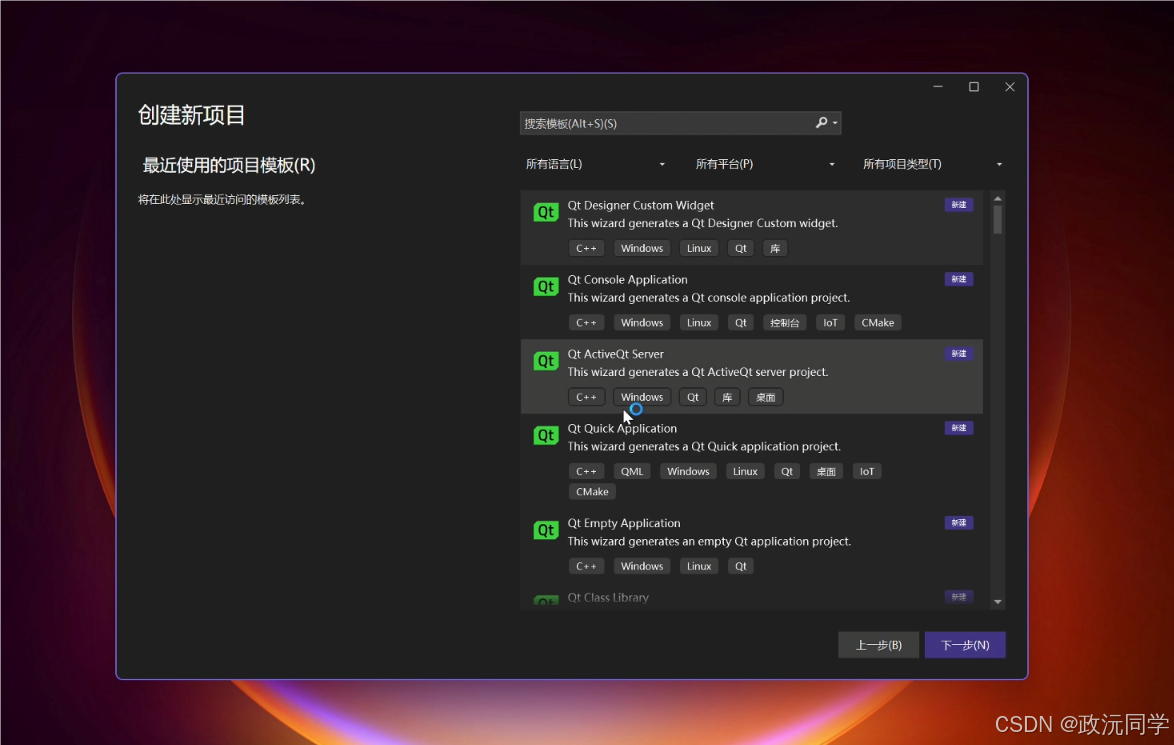
Task: Click the IoT tag under Qt Quick Application
Action: coord(867,471)
